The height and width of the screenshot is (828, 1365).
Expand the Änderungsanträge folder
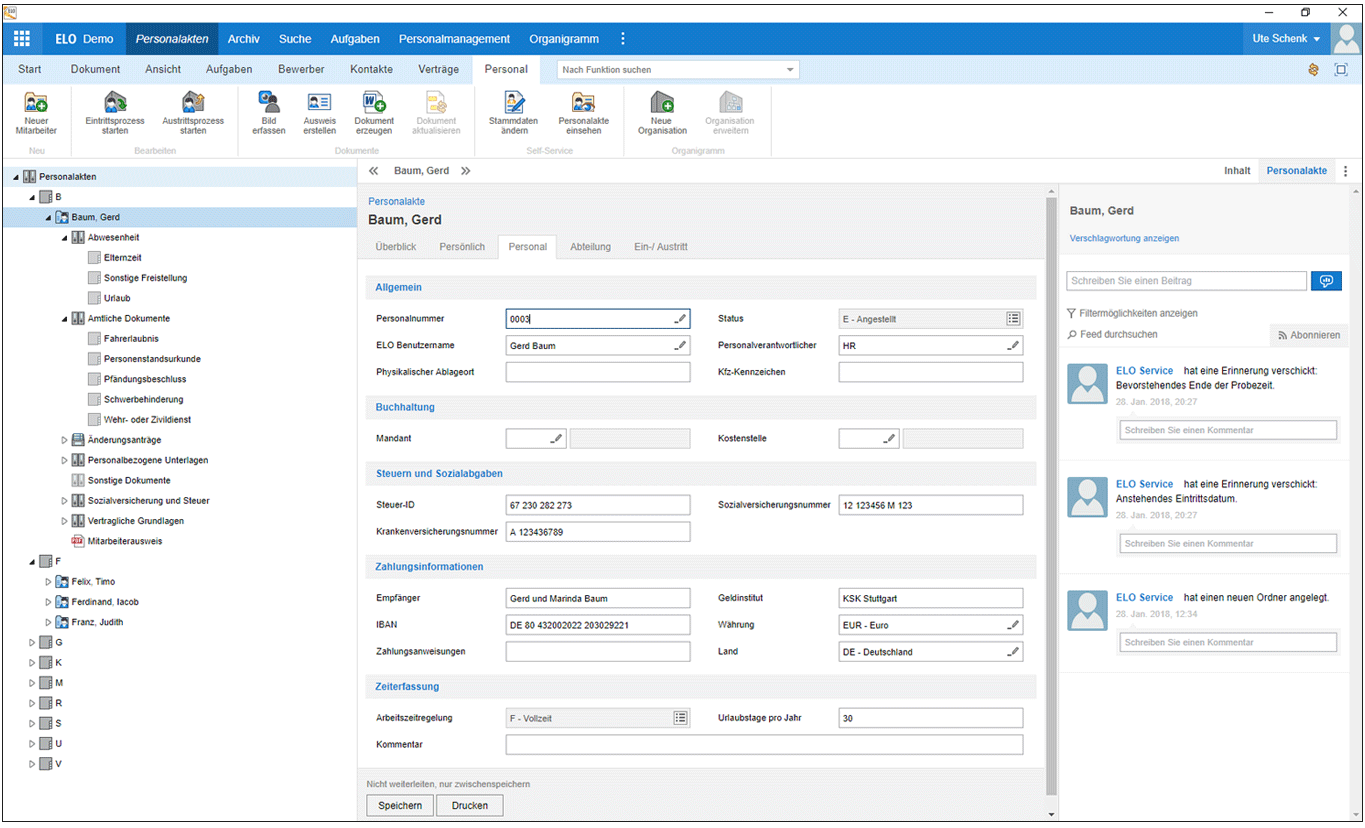point(64,440)
